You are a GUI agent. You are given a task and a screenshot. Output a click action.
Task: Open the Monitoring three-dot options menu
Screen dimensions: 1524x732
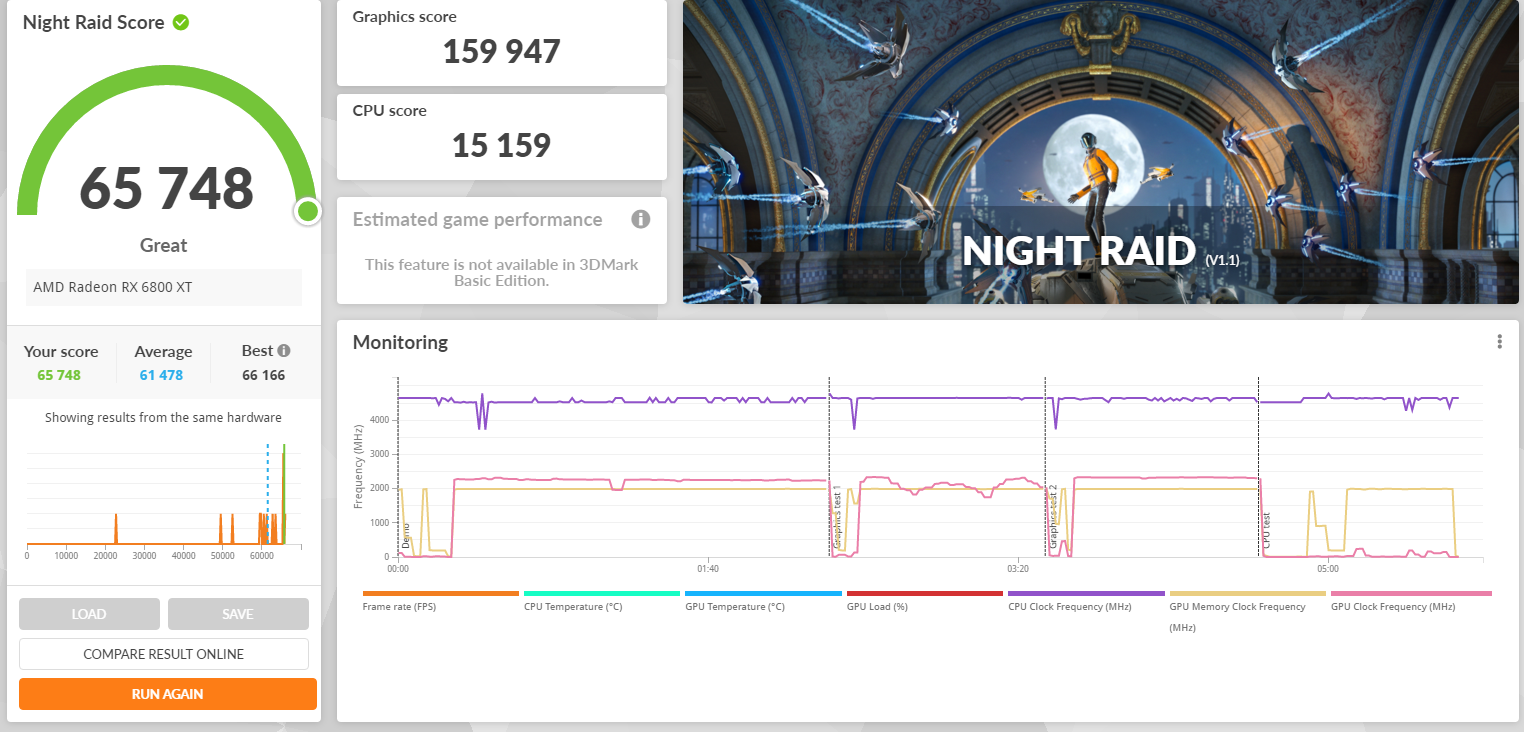pyautogui.click(x=1499, y=342)
